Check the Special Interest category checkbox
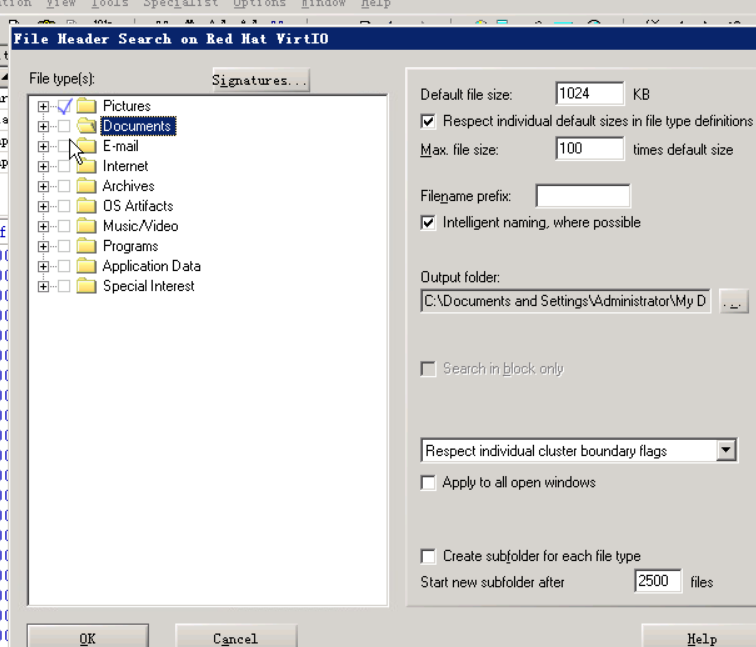The width and height of the screenshot is (756, 647). [x=64, y=286]
